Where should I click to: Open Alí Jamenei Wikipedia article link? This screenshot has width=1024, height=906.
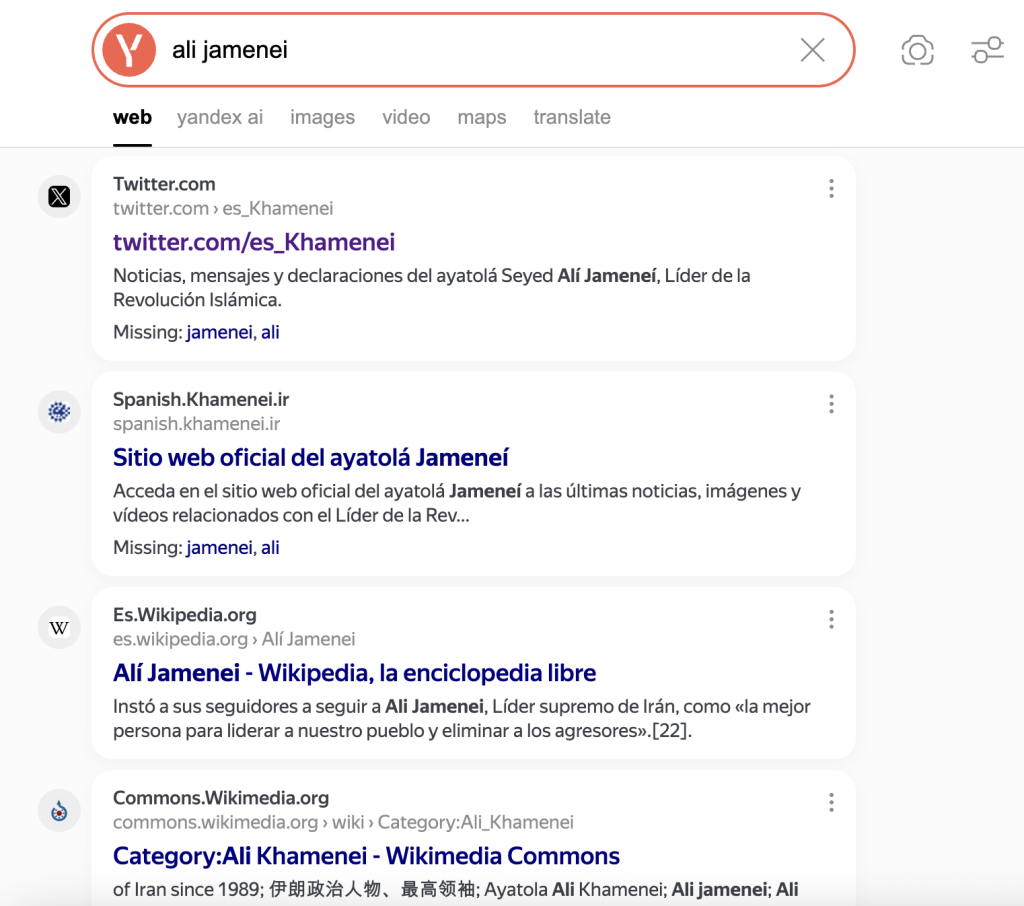pos(355,673)
